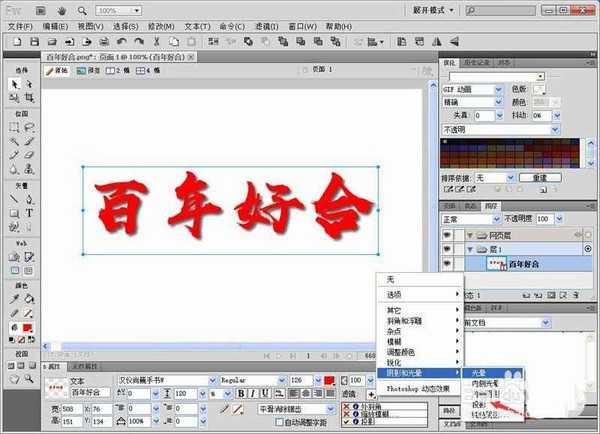Click the Hand tool icon in the top bar
This screenshot has height=434, width=600.
pos(62,10)
